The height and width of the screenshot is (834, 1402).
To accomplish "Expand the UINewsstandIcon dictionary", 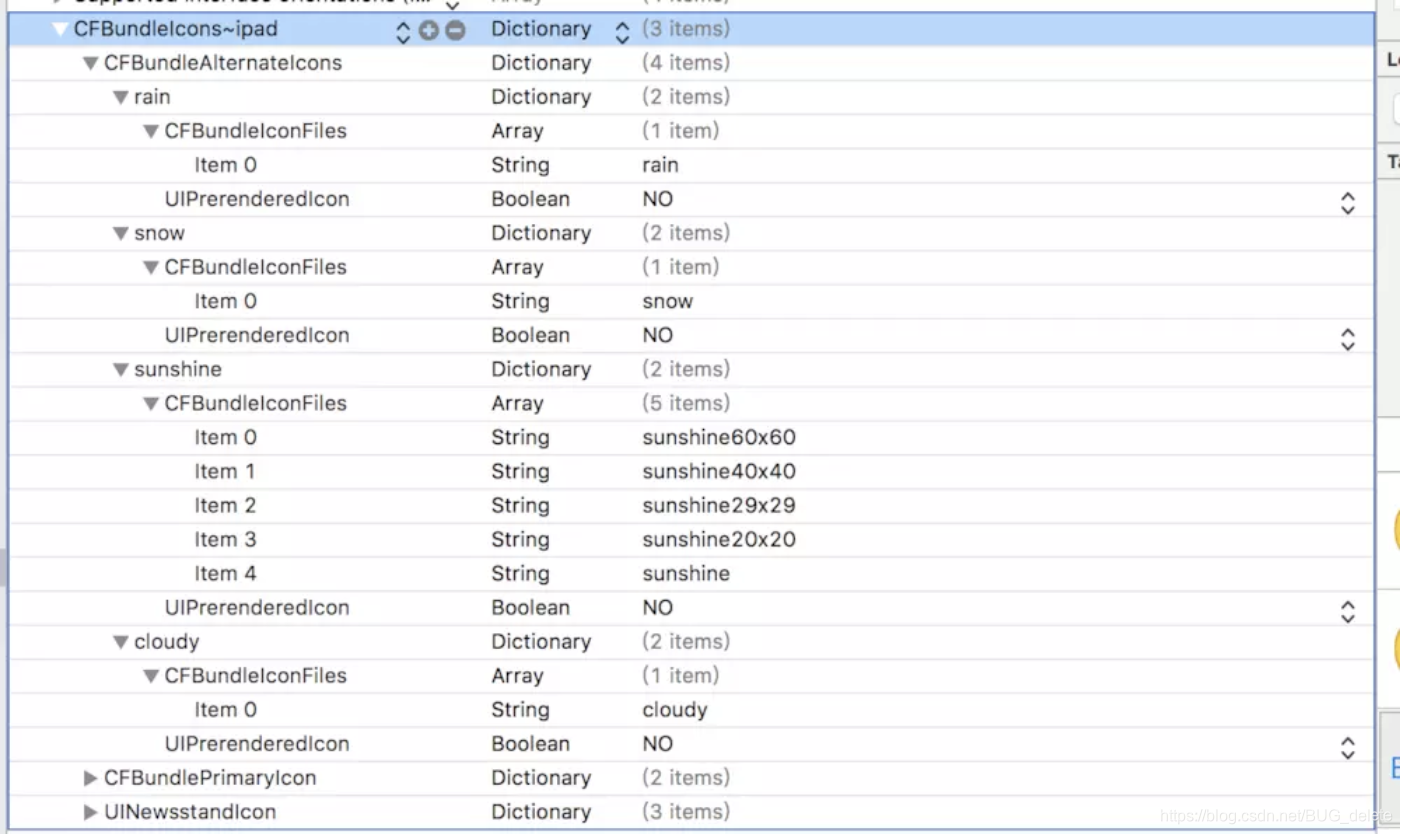I will tap(91, 812).
